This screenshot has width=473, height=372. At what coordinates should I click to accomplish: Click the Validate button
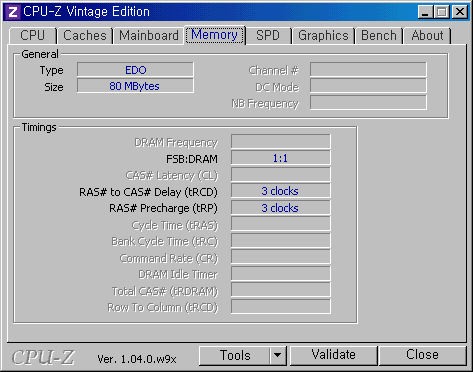pyautogui.click(x=333, y=355)
